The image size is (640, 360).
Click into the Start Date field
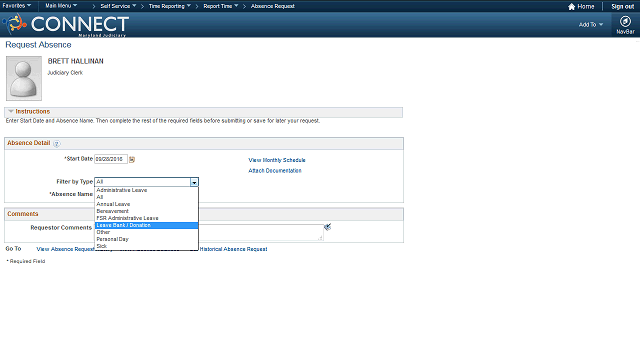pyautogui.click(x=111, y=159)
